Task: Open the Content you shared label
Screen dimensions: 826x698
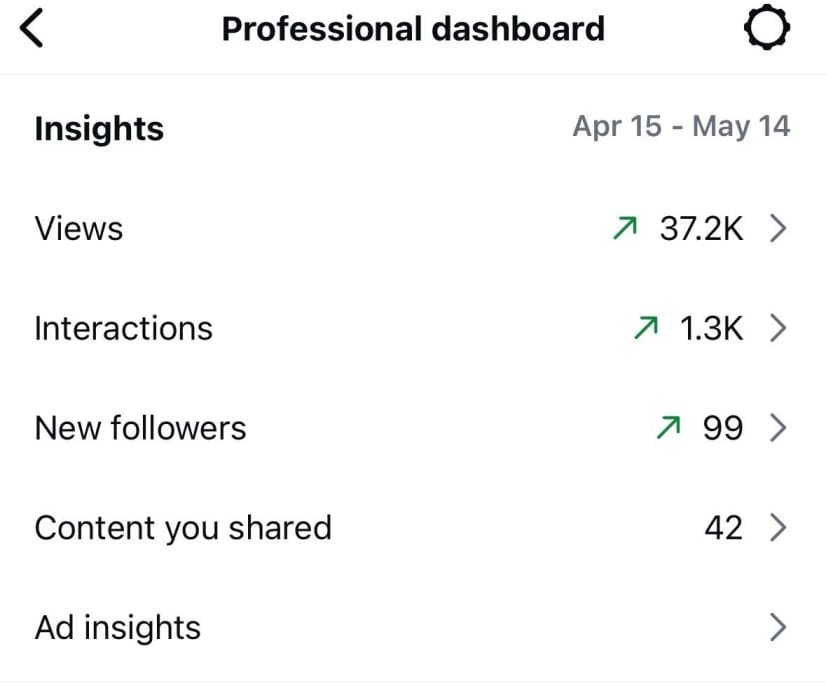Action: click(183, 528)
